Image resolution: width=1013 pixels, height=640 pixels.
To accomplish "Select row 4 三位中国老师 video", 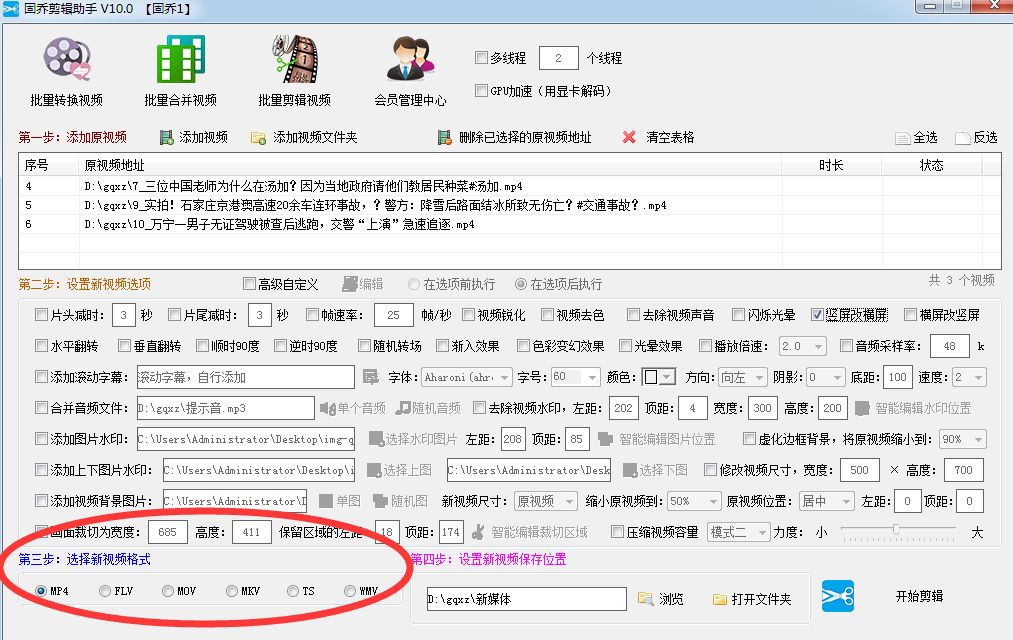I will pos(510,187).
